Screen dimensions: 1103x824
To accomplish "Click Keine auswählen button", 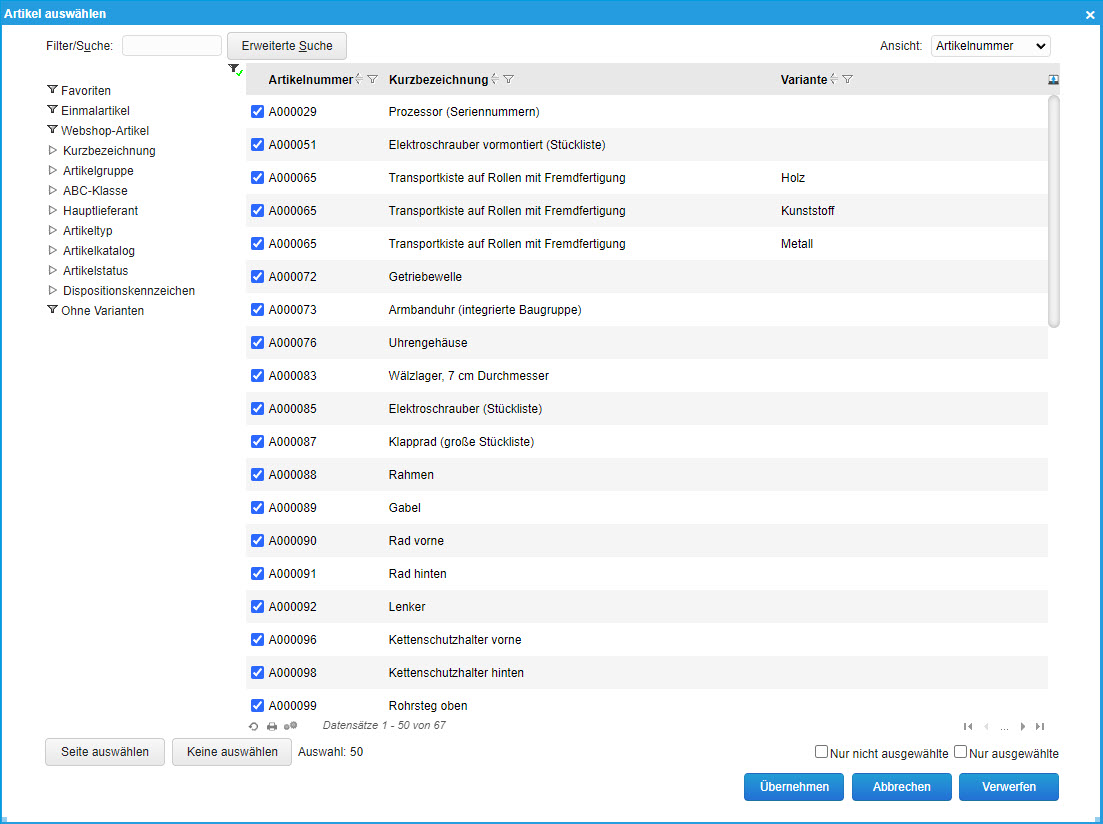I will 232,752.
